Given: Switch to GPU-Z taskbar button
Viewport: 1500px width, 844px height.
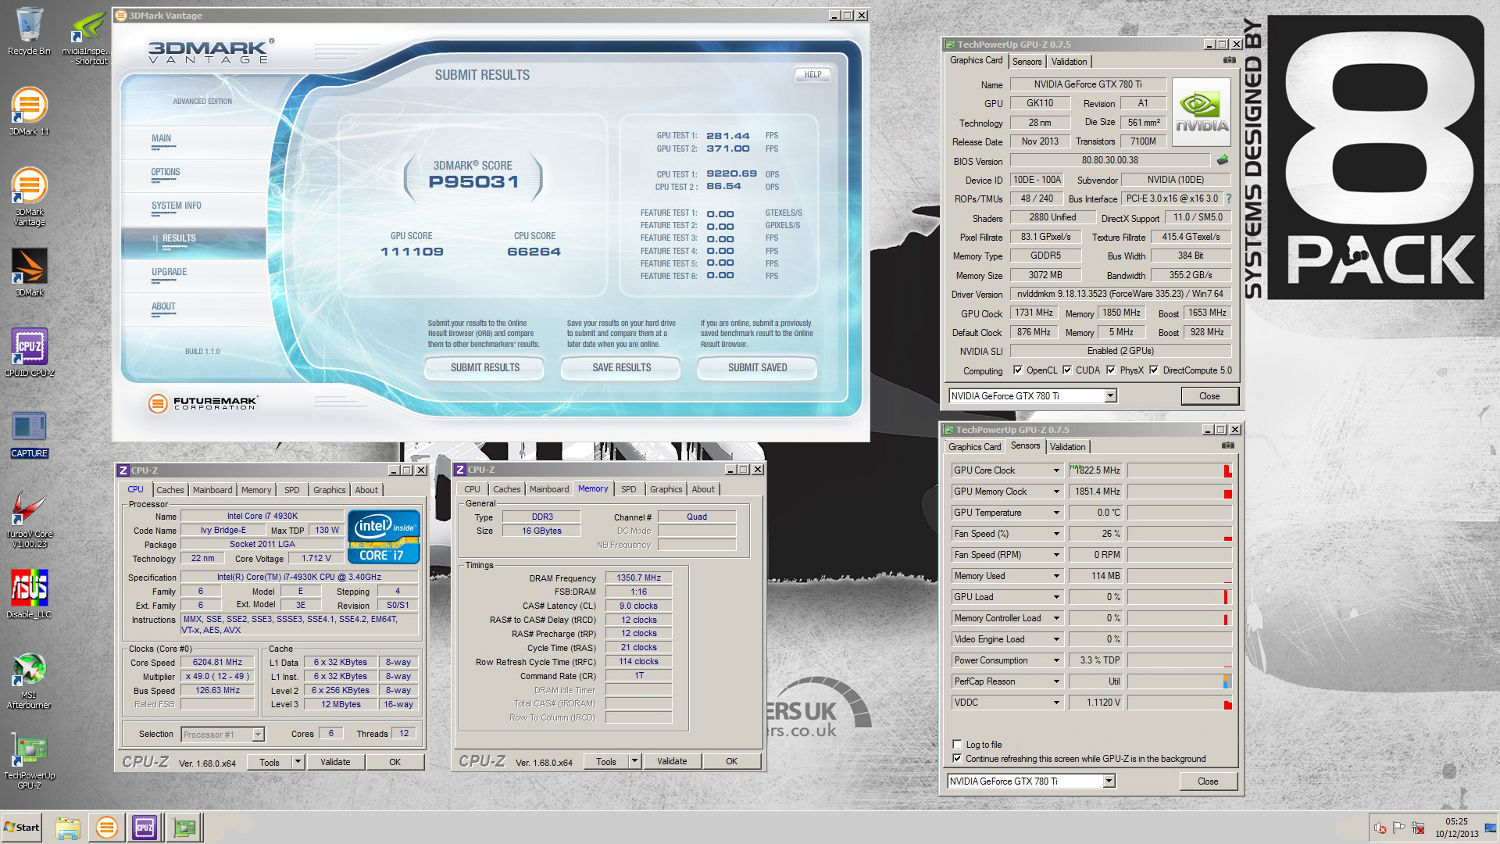Looking at the screenshot, I should tap(184, 828).
